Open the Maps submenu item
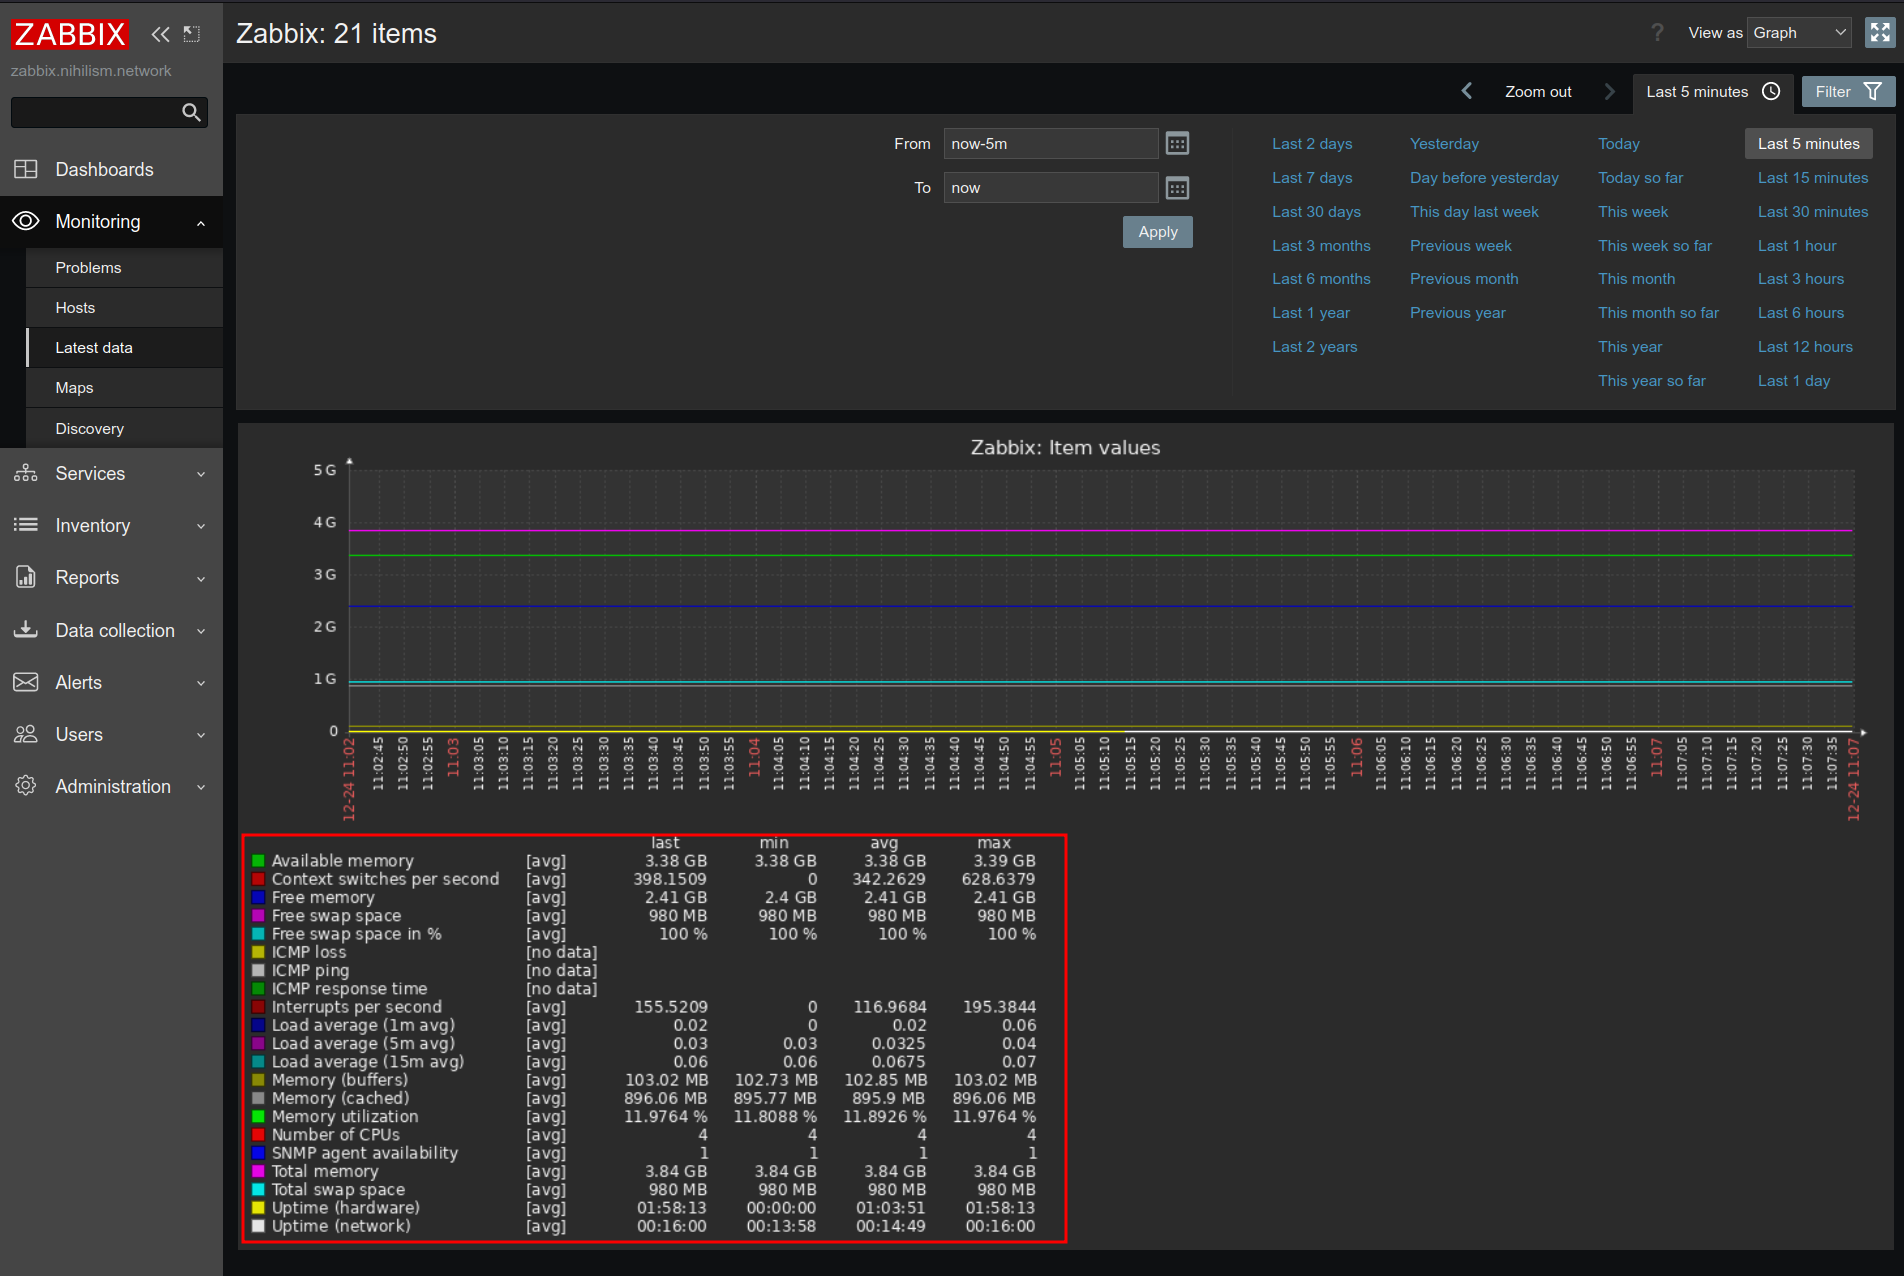This screenshot has height=1276, width=1904. click(124, 388)
